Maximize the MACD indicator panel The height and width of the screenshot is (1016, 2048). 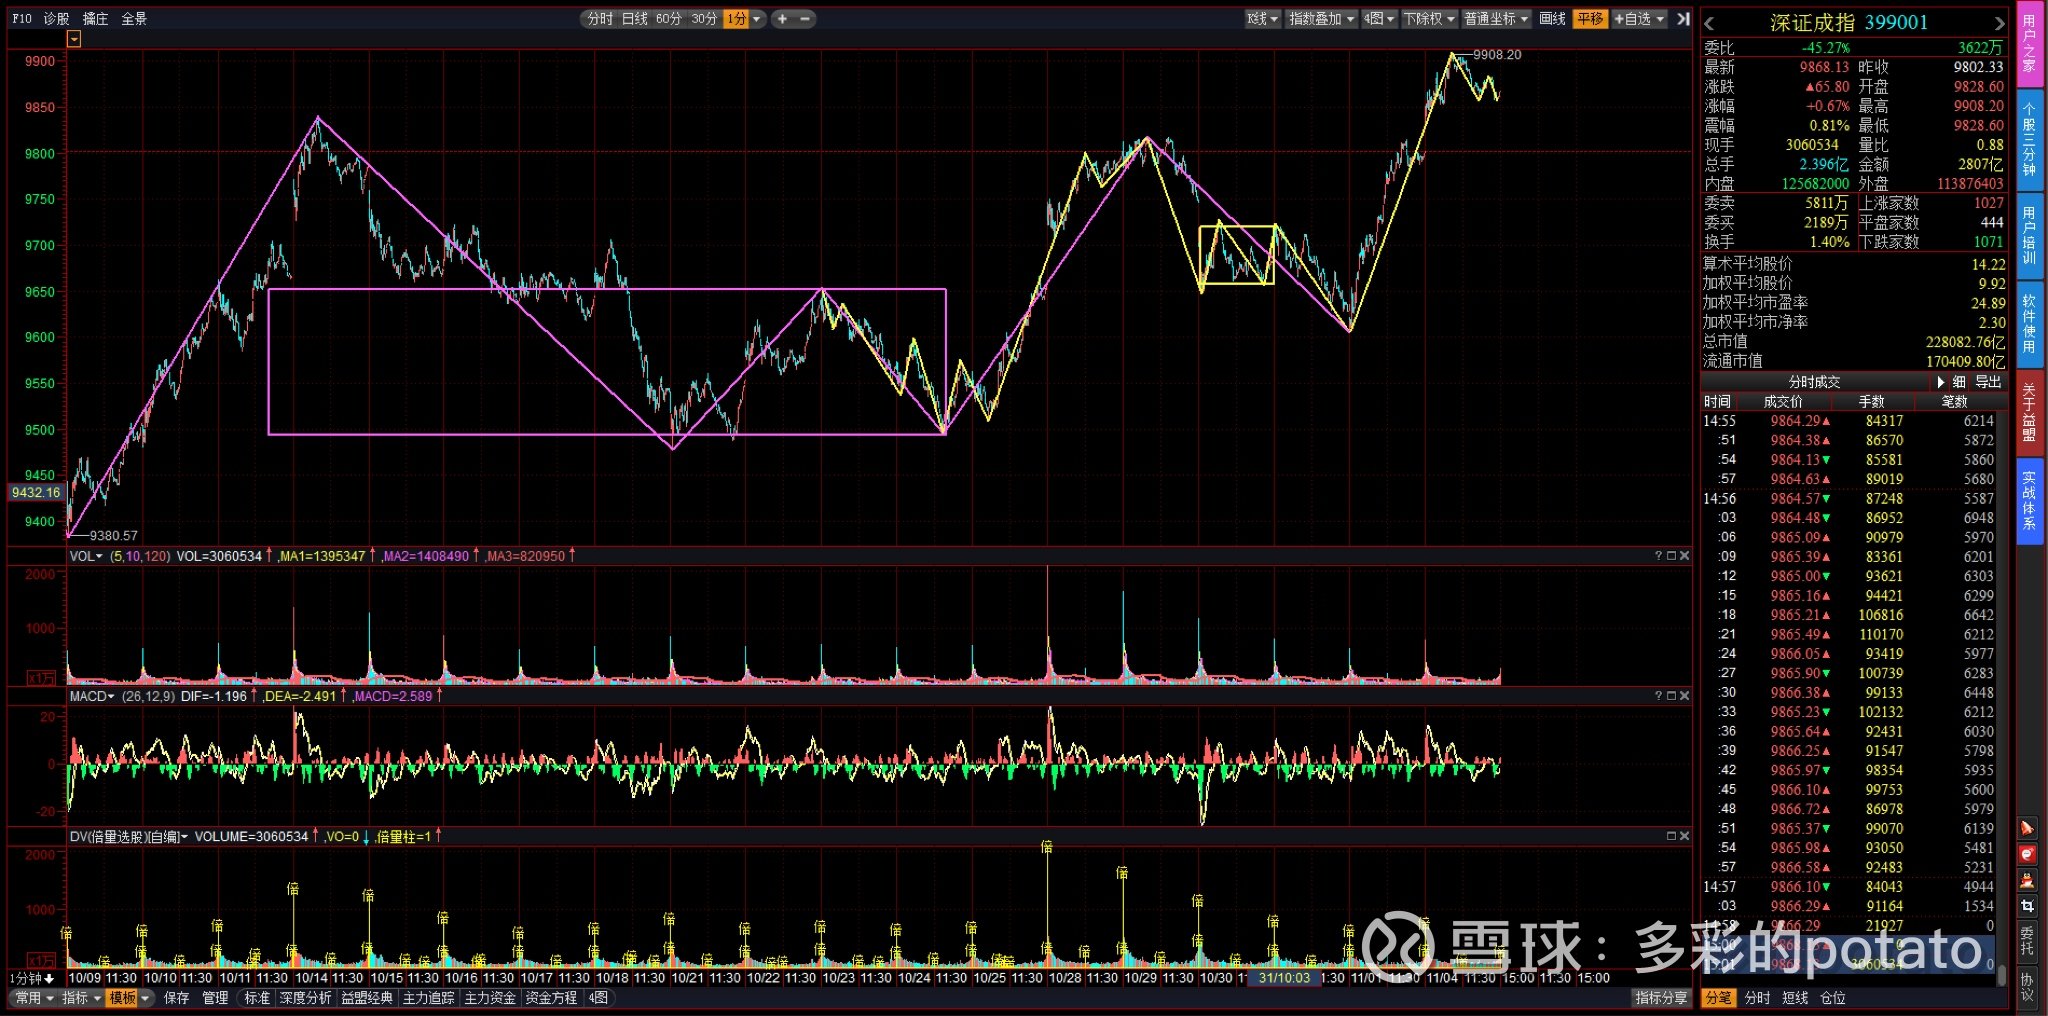click(x=1671, y=695)
